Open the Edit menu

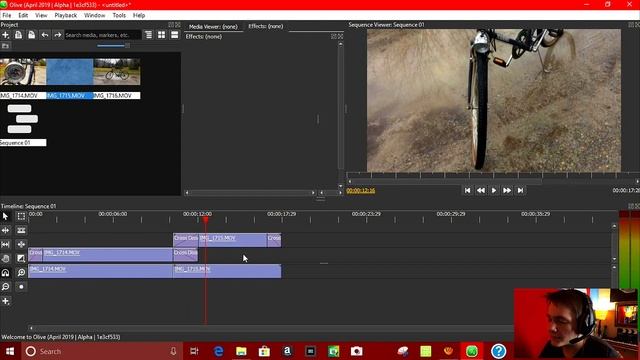[x=23, y=15]
